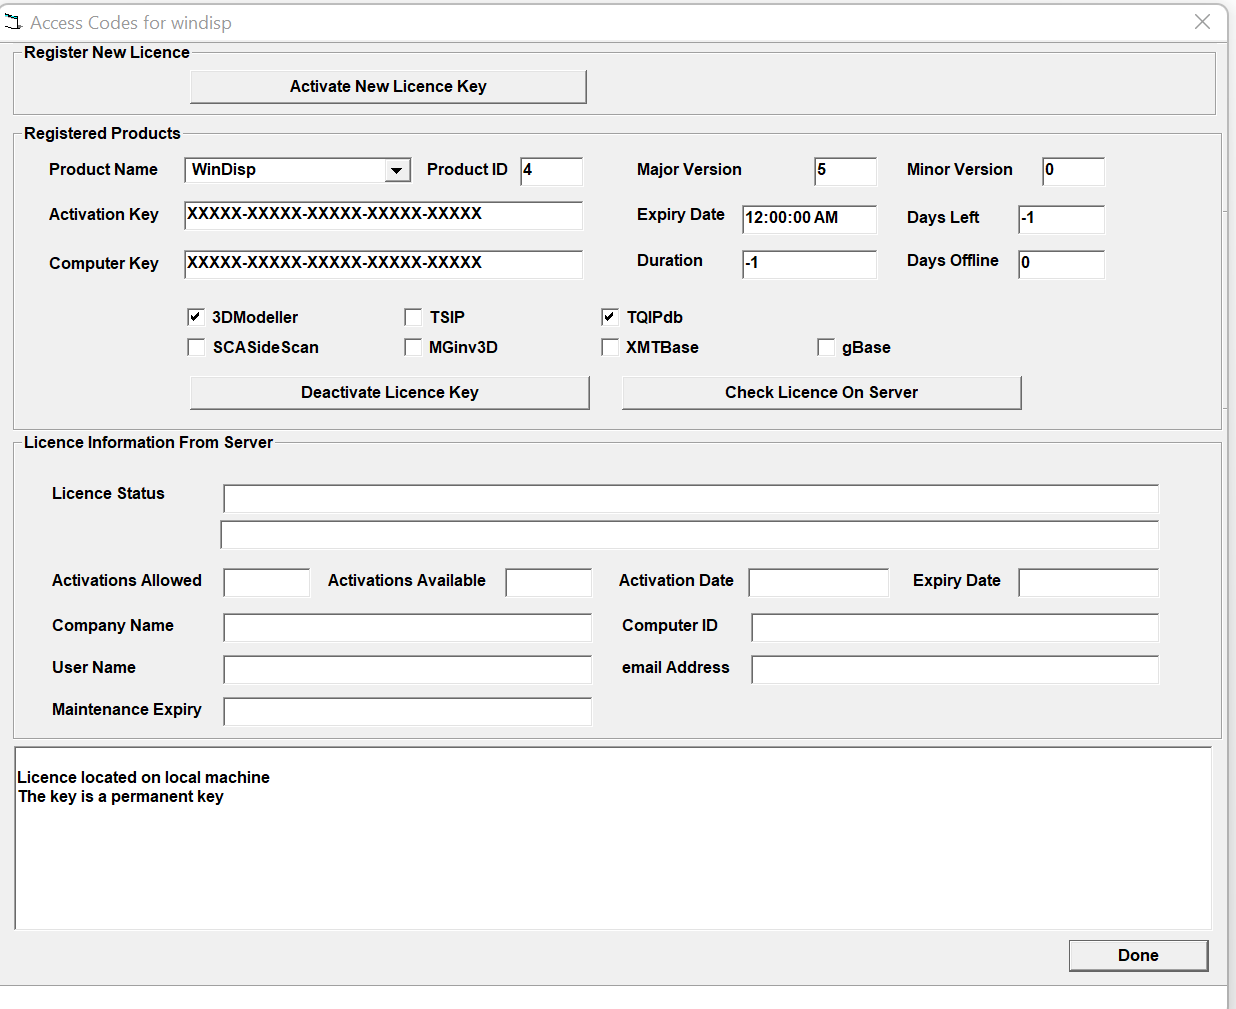Click the Done button
1236x1009 pixels.
(1138, 955)
